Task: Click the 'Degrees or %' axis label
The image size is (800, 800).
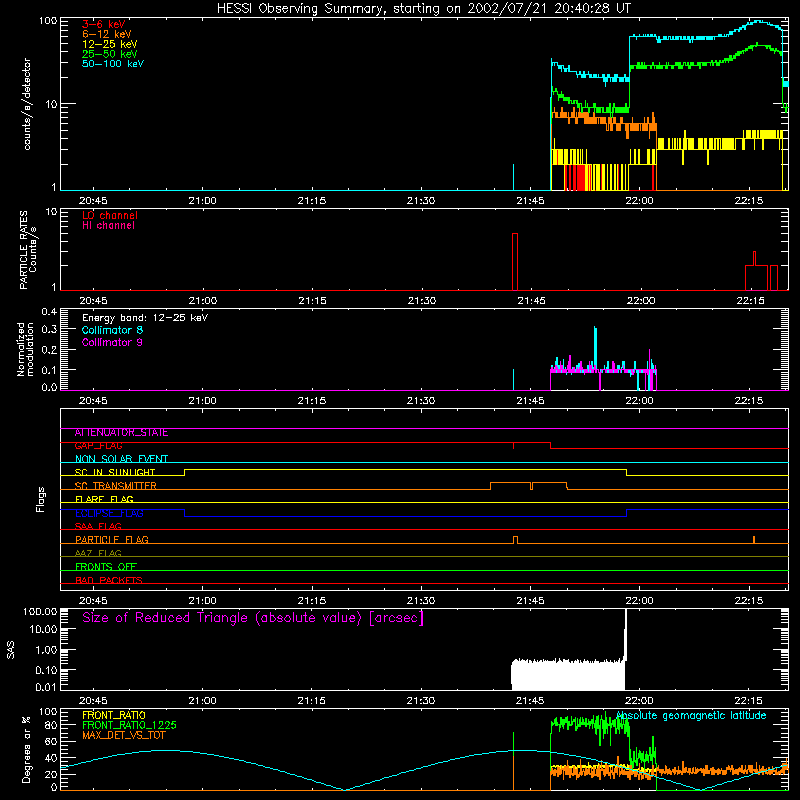Action: pos(26,750)
